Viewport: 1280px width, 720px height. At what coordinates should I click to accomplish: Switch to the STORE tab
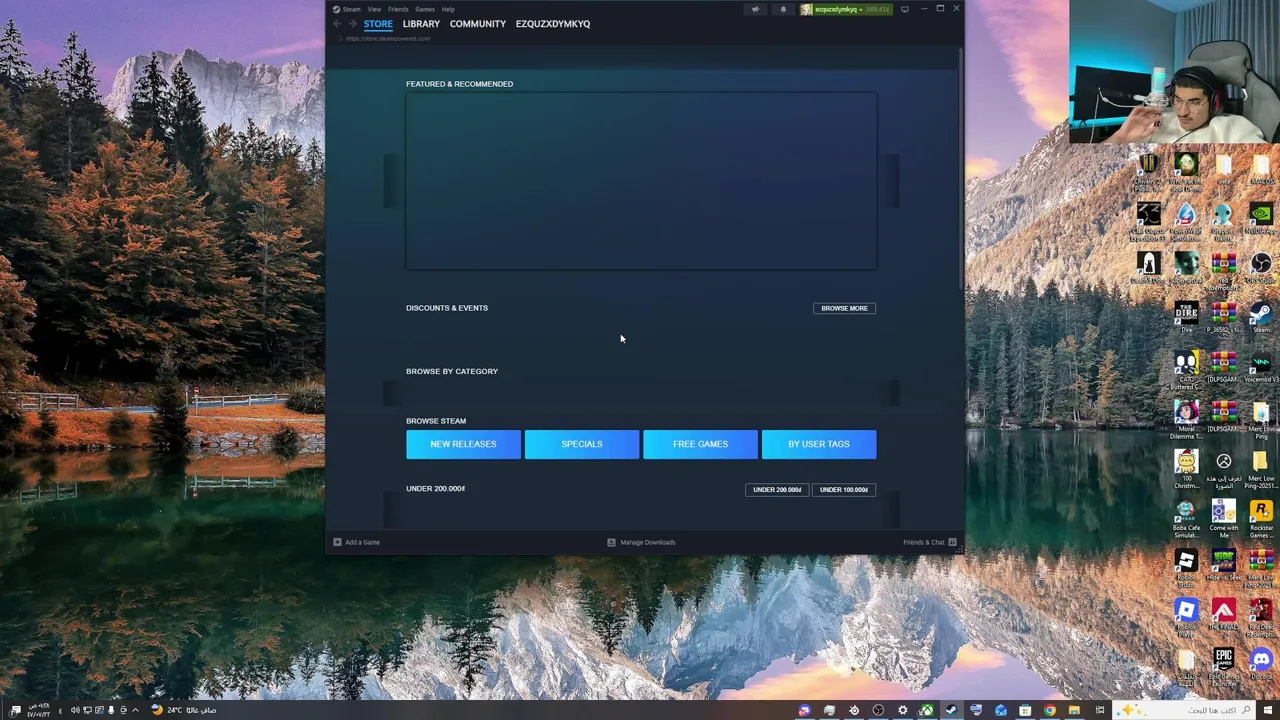378,24
